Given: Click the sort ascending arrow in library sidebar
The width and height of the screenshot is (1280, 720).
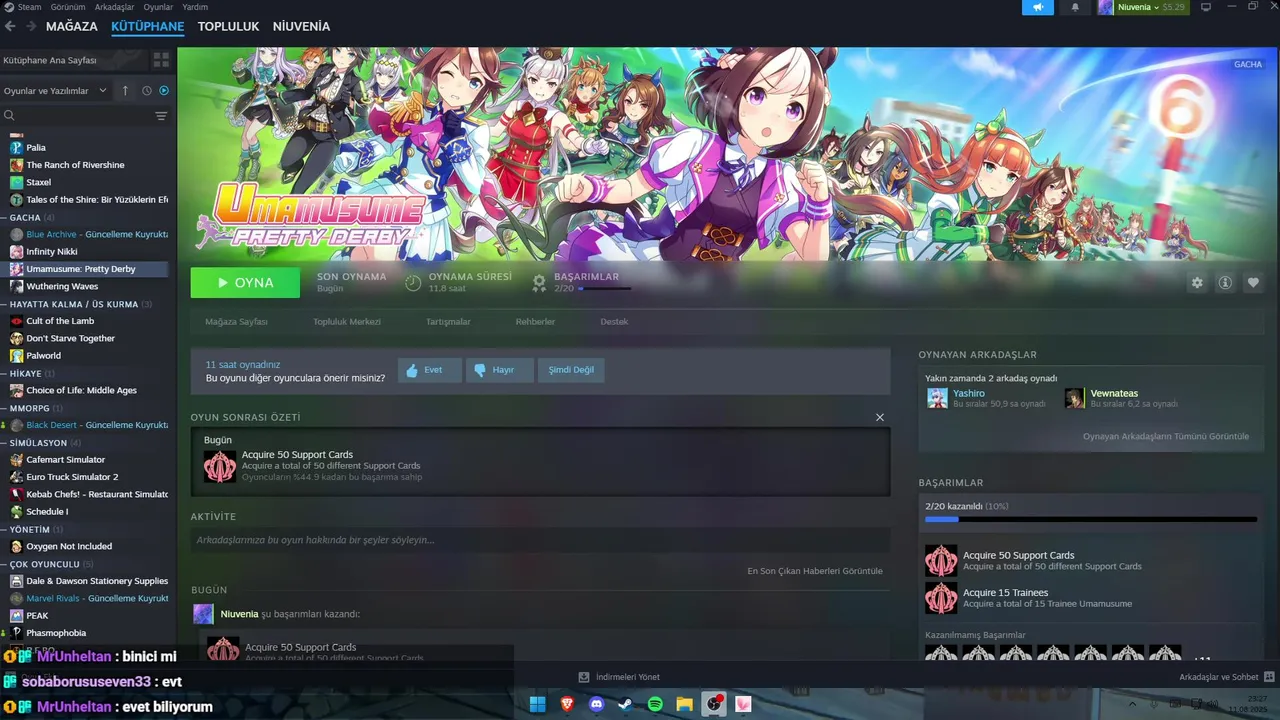Looking at the screenshot, I should [125, 90].
